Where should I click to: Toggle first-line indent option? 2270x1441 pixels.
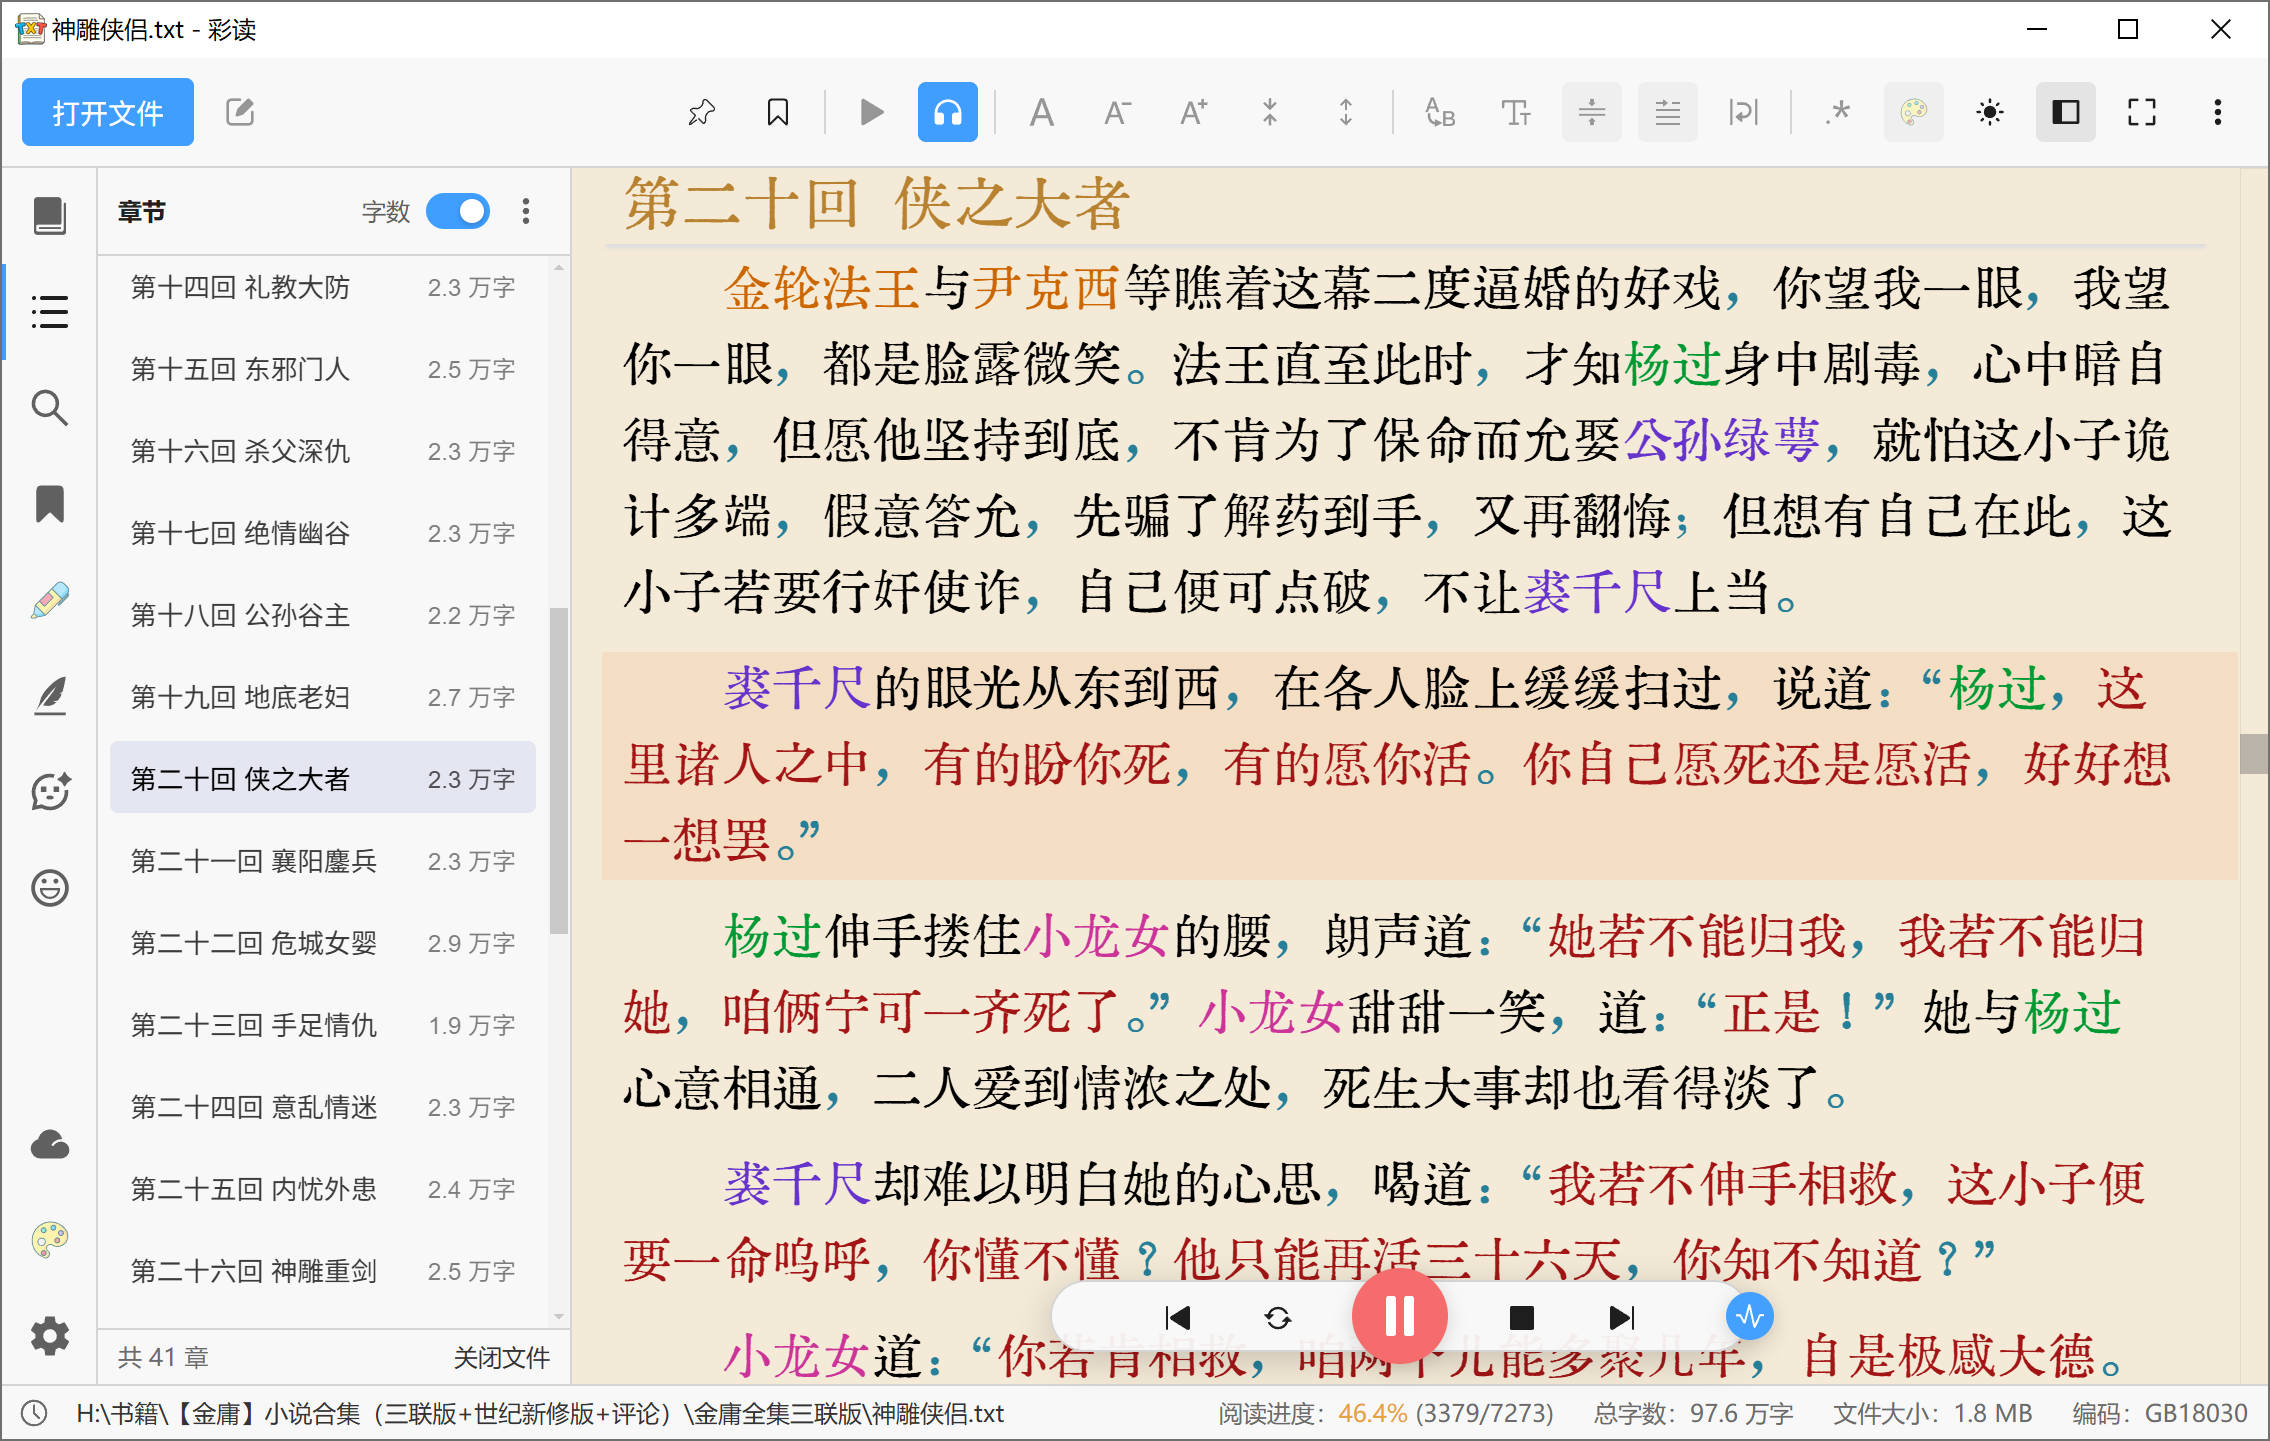pos(1668,112)
